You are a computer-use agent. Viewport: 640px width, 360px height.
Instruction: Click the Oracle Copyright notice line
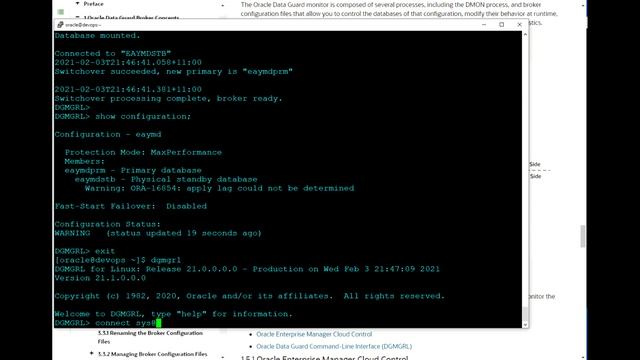(250, 296)
